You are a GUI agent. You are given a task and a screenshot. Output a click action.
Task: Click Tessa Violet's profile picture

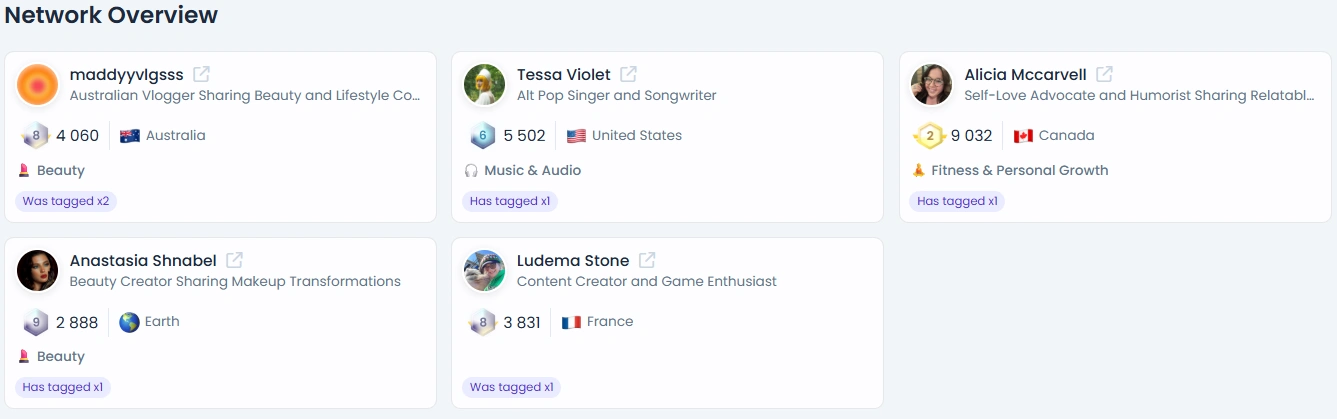[x=484, y=85]
